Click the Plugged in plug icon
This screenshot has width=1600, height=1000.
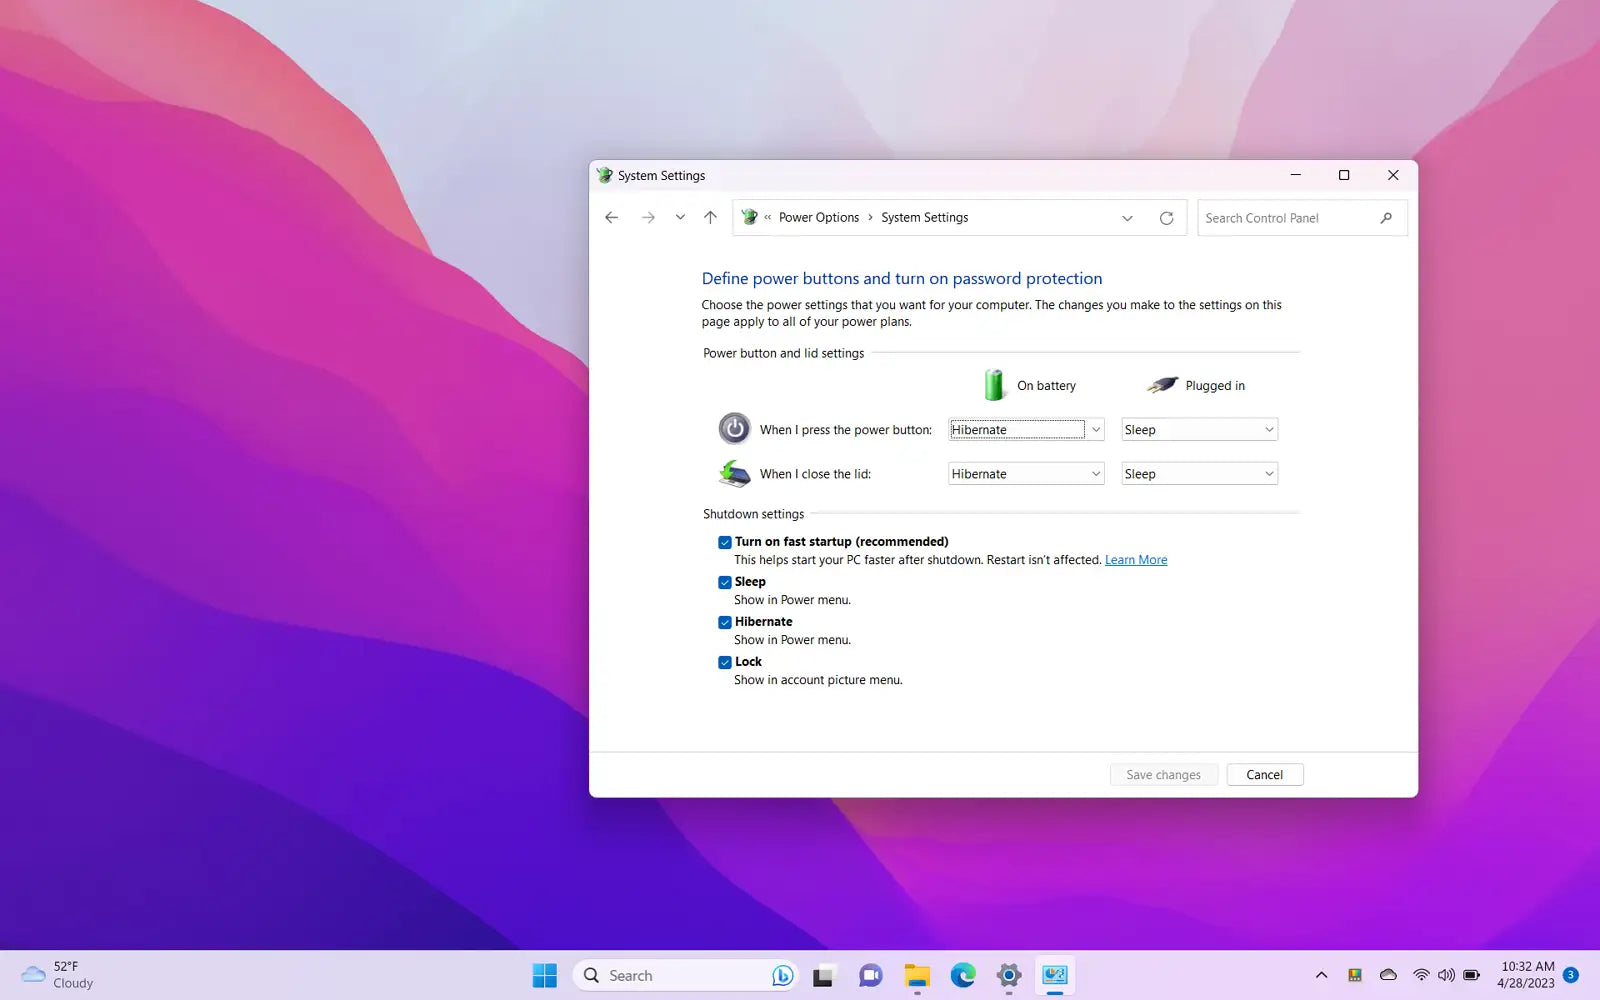[x=1162, y=385]
